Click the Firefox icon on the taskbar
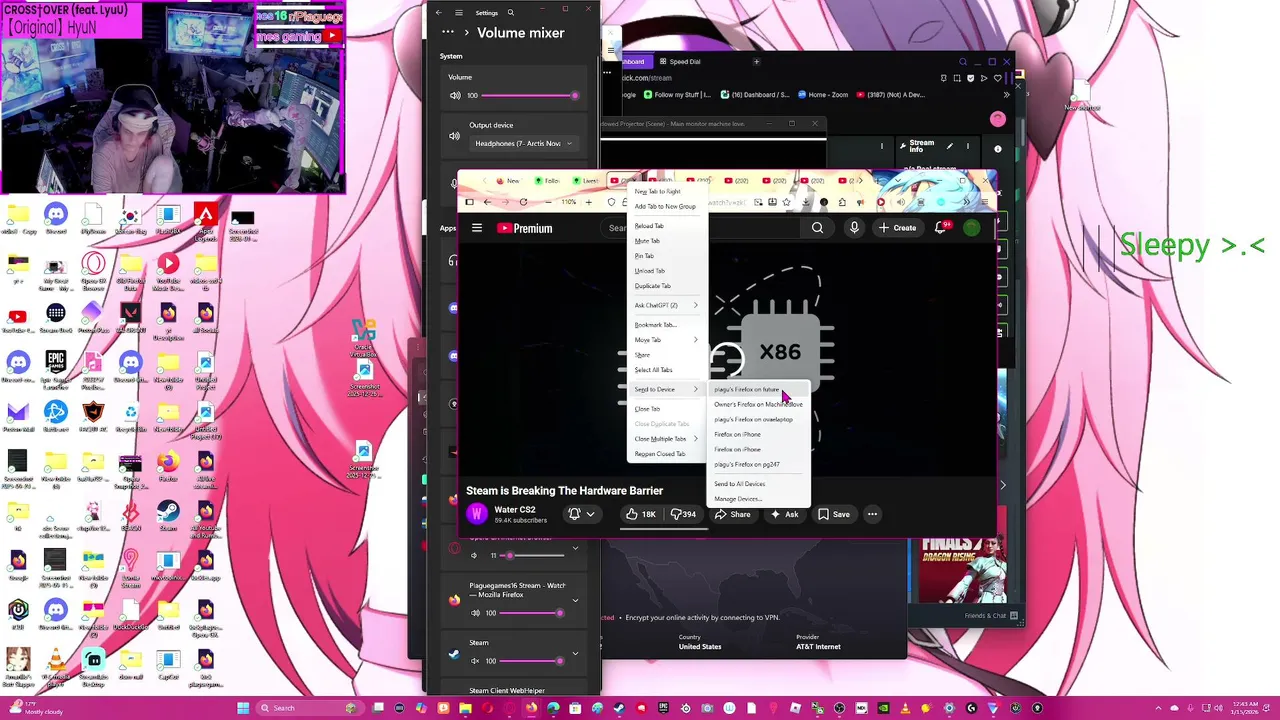The height and width of the screenshot is (720, 1280). pos(531,708)
